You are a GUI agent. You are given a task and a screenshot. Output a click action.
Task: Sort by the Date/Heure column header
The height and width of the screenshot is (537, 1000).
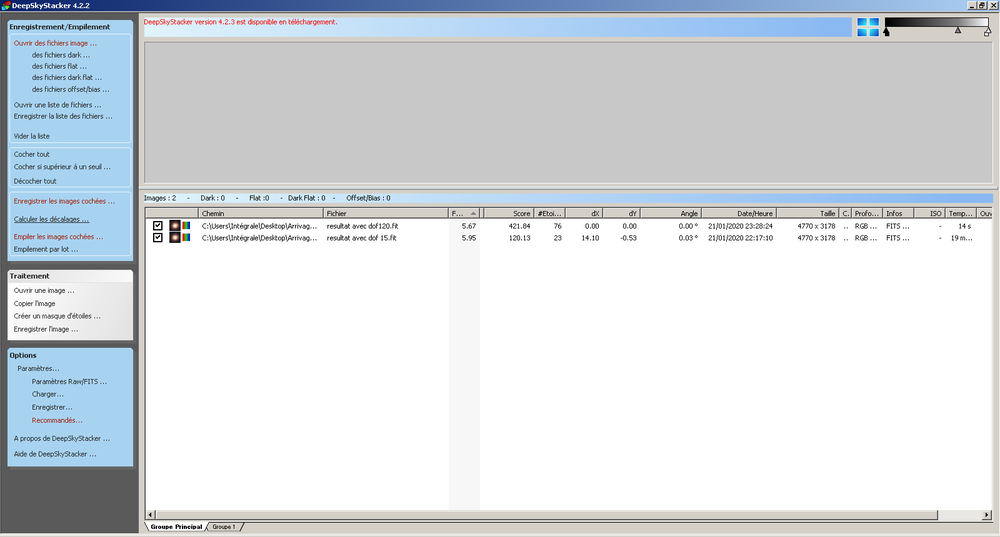tap(739, 214)
